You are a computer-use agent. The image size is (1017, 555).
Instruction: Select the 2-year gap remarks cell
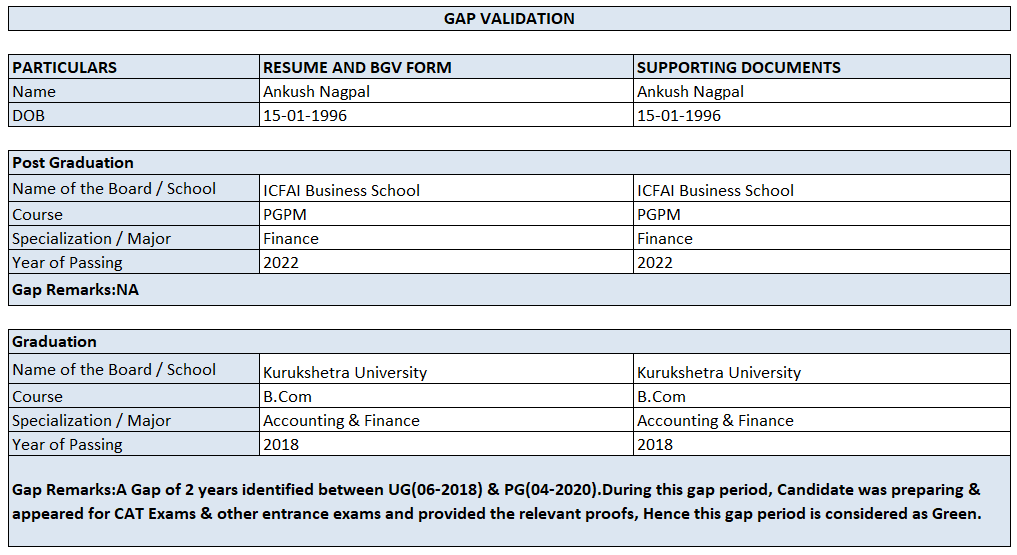[x=497, y=501]
